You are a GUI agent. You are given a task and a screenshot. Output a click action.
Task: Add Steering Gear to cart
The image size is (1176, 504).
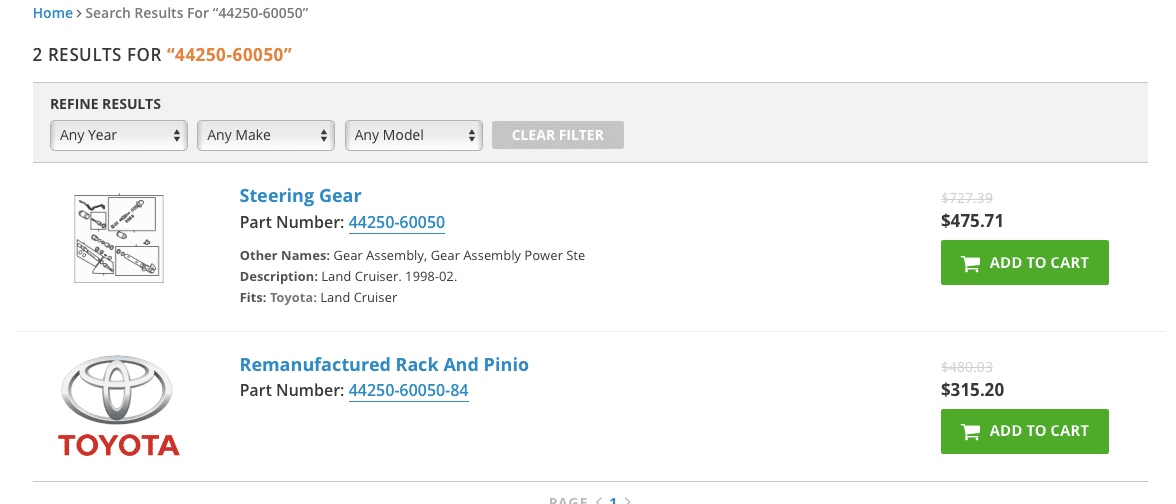(1024, 262)
